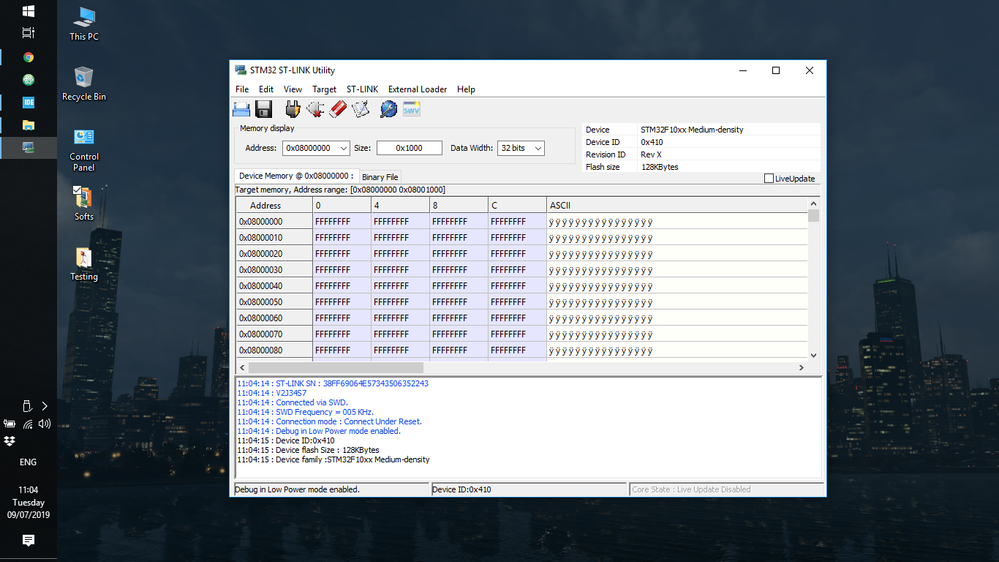Open the Target menu
Image resolution: width=999 pixels, height=562 pixels.
[324, 89]
